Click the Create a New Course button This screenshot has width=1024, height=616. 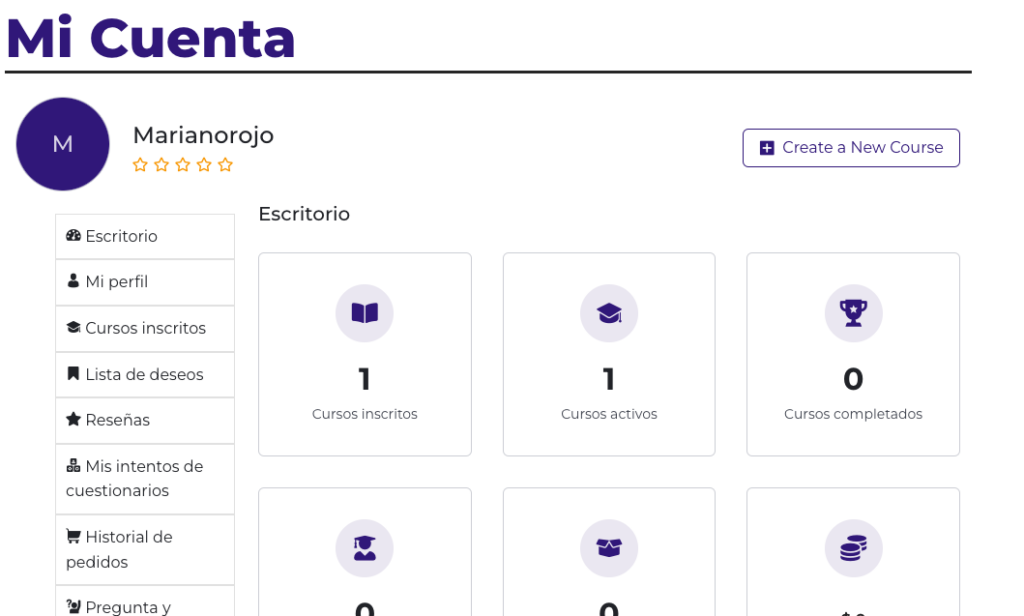[x=851, y=148]
